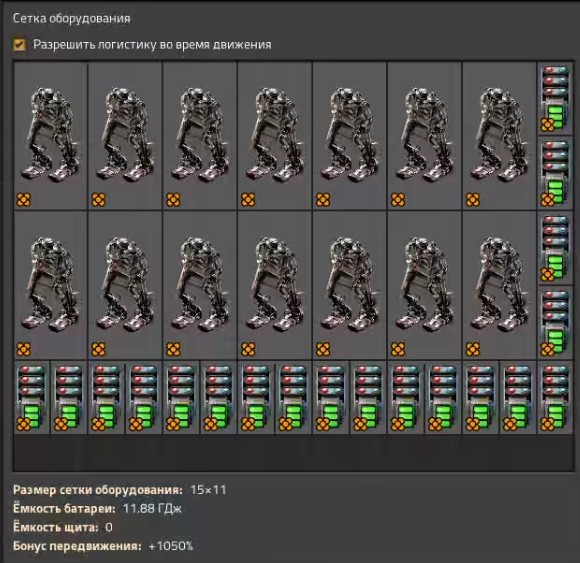
Task: Select second exoskeleton in second row
Action: coord(125,285)
